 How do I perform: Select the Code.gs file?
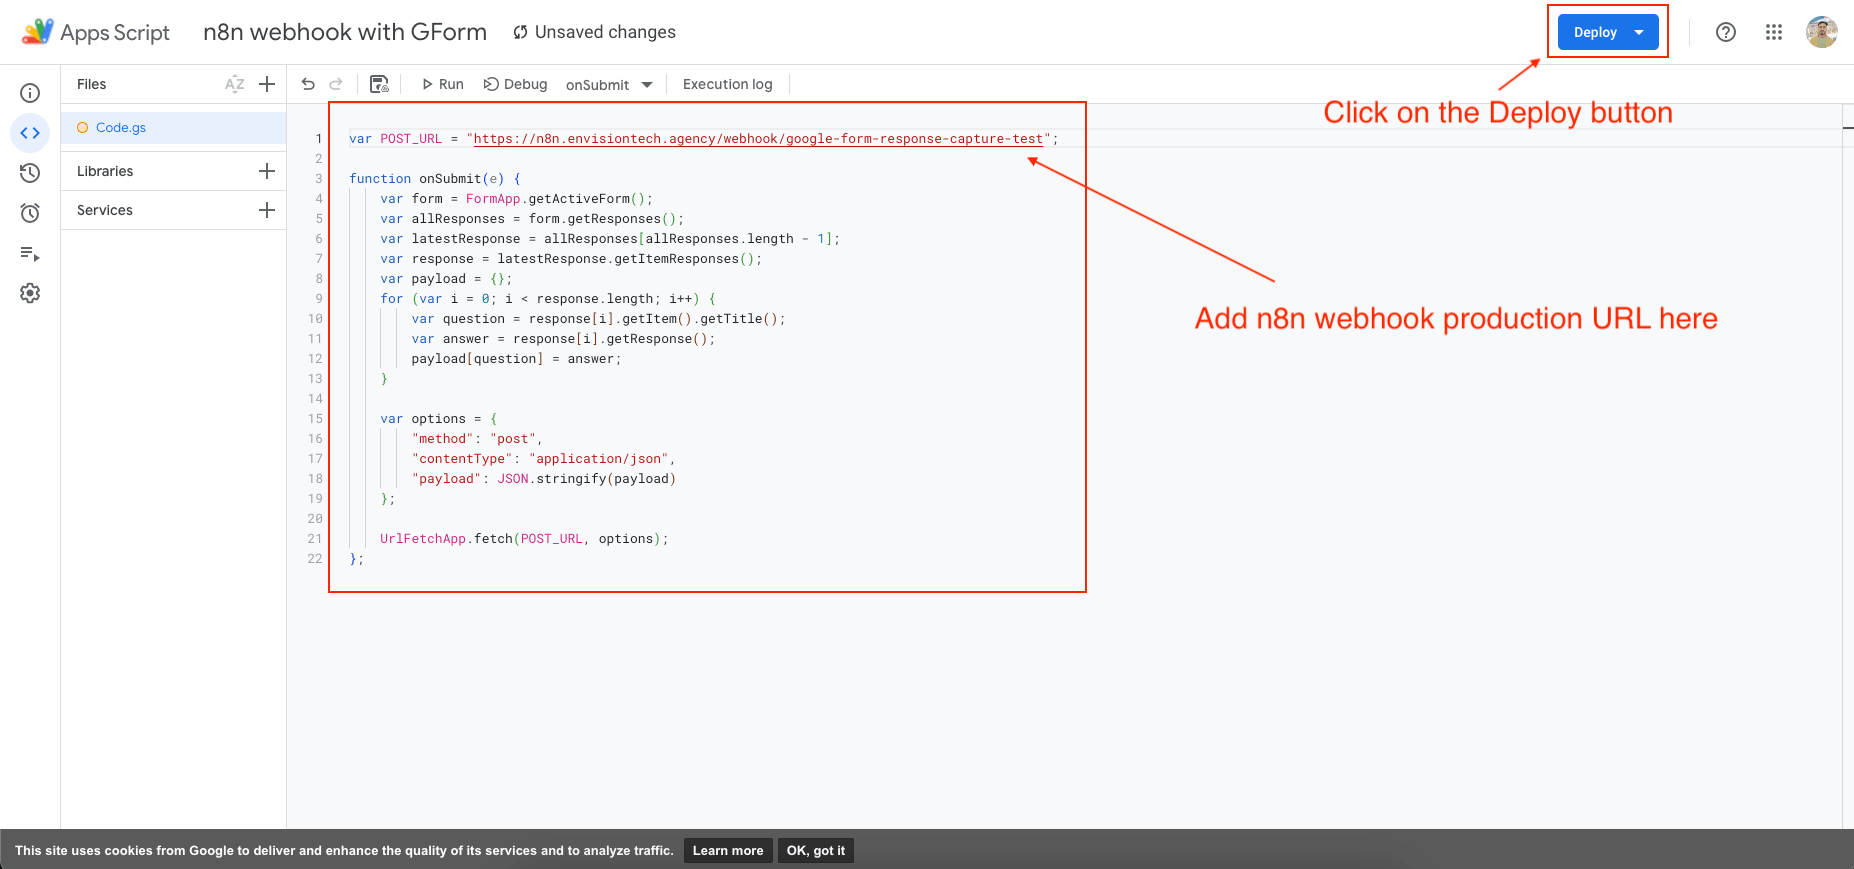[174, 128]
